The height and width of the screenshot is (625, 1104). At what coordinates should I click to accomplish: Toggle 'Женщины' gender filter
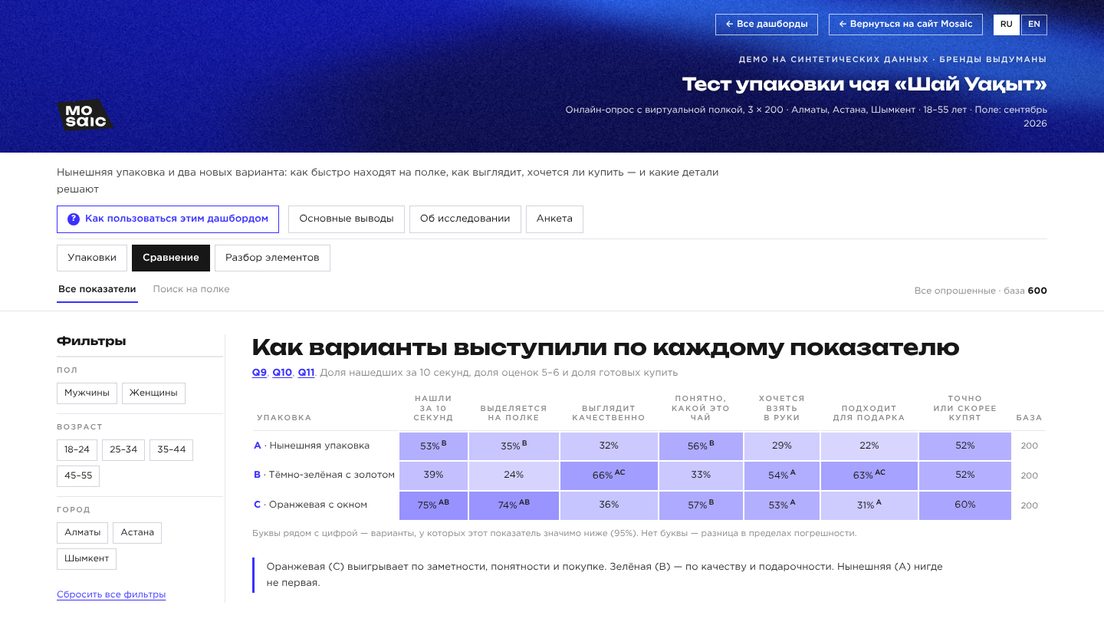click(x=153, y=393)
